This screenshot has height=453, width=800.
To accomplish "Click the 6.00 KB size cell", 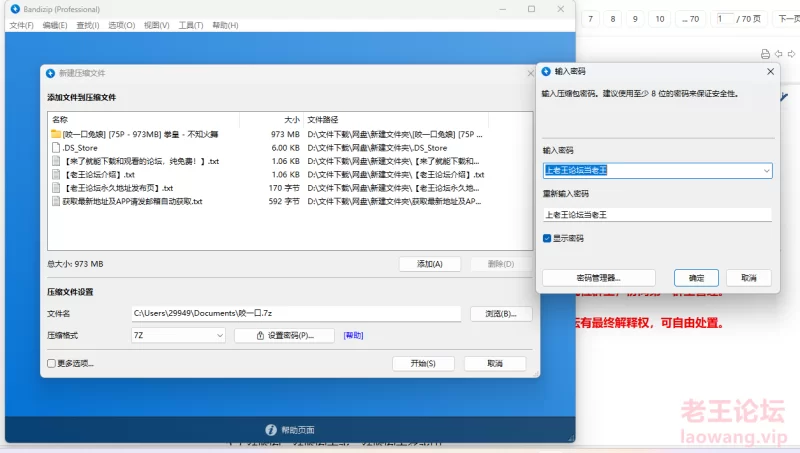I will (285, 147).
